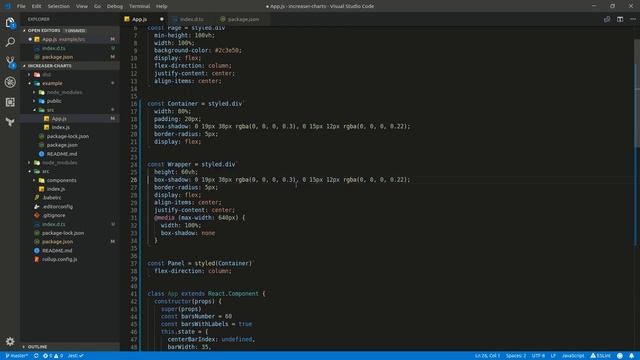
Task: Open the Explorer view in activity bar
Action: click(10, 23)
